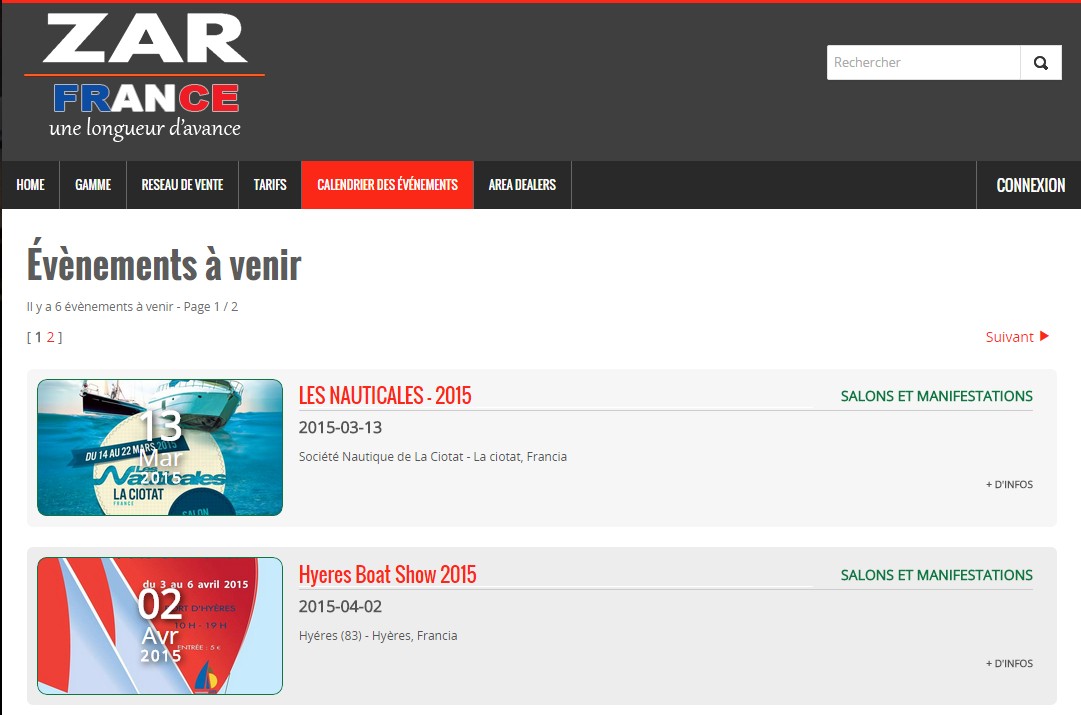The image size is (1081, 715).
Task: Click the Hyéres (83) location text
Action: pos(378,636)
